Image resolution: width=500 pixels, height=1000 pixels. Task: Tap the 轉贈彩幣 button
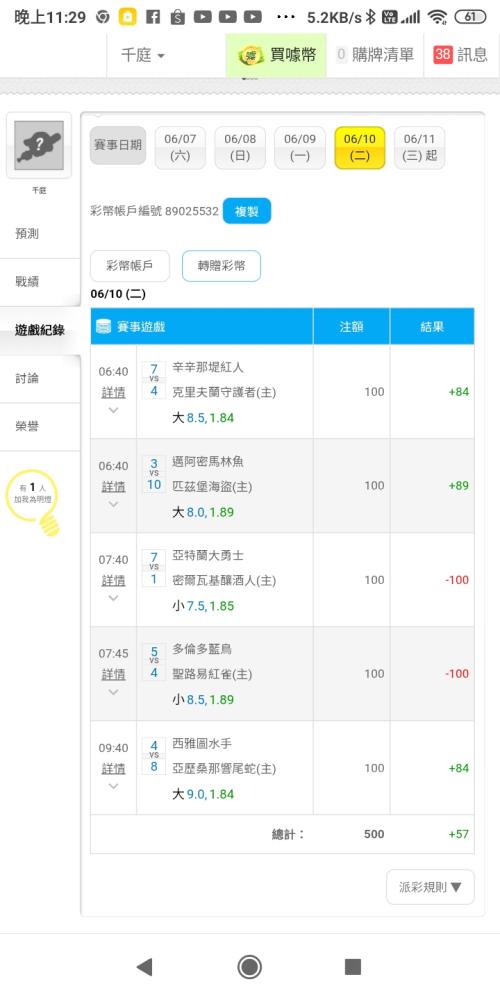[x=221, y=266]
